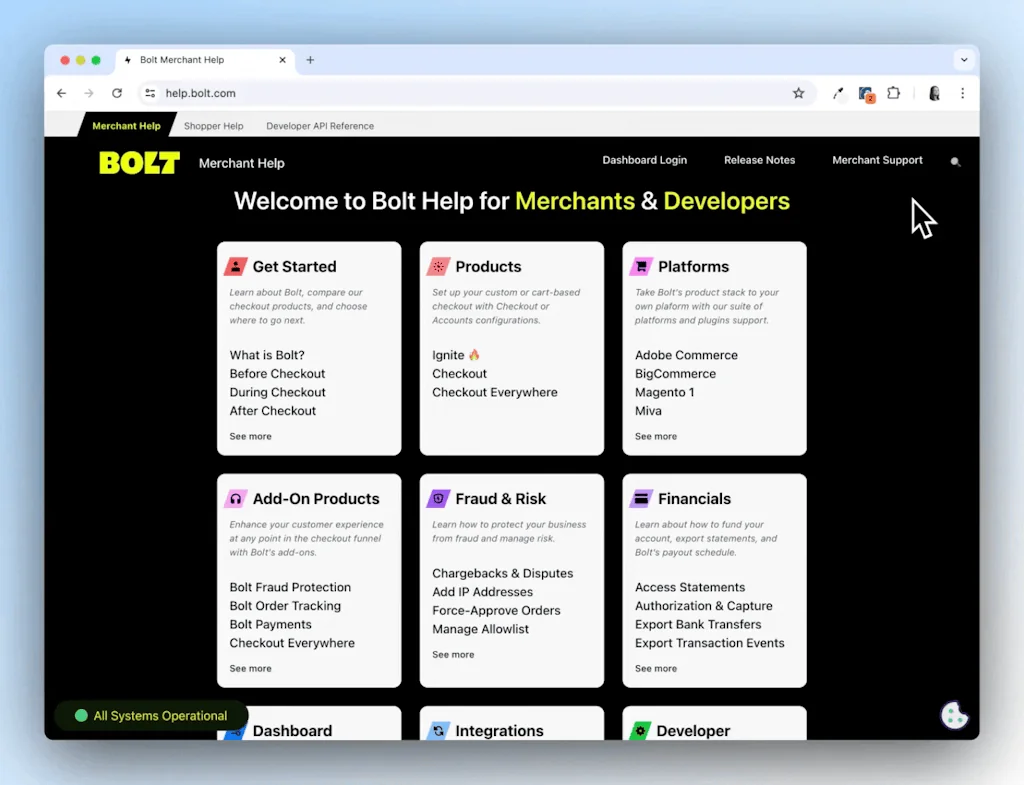This screenshot has width=1024, height=785.
Task: Click the "What is Bolt?" link
Action: 265,354
